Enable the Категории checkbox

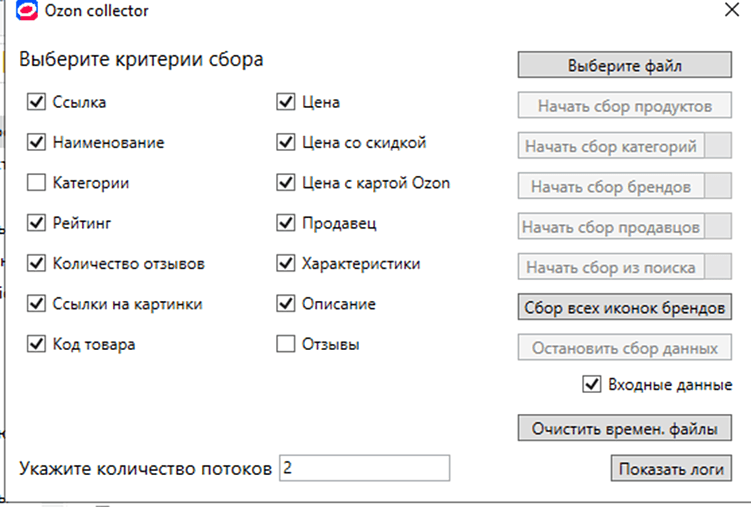(37, 183)
